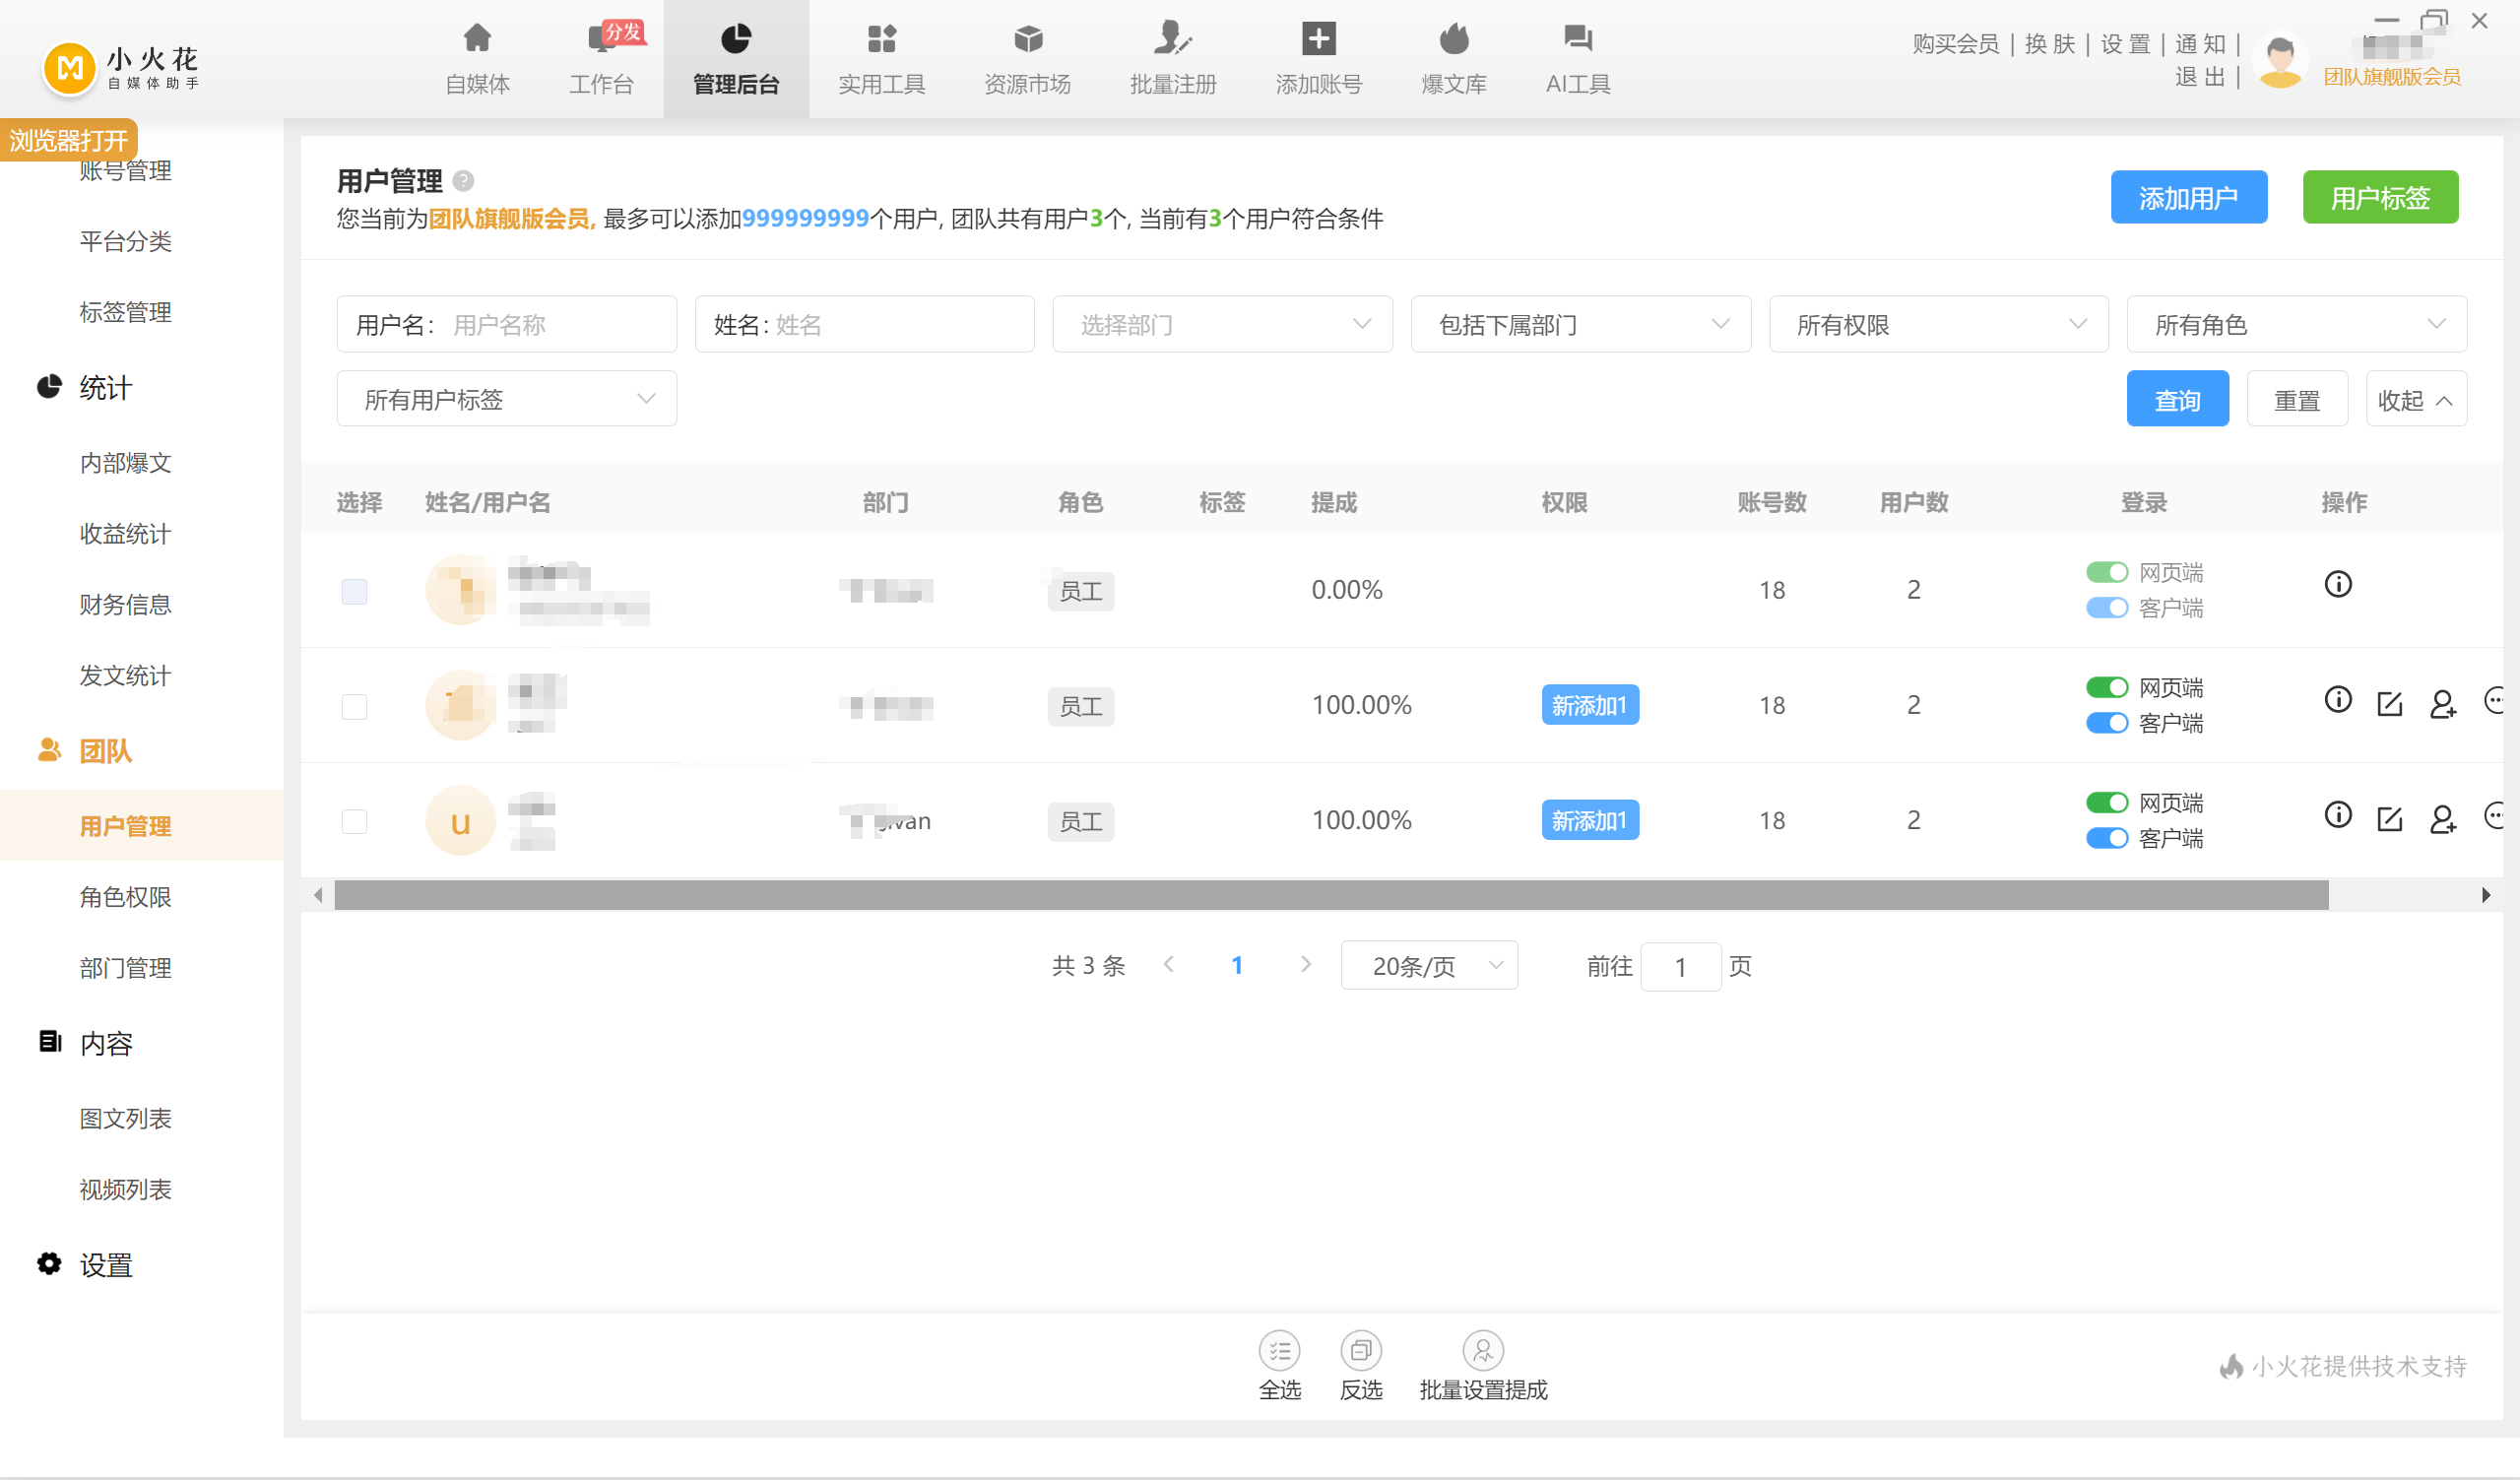The width and height of the screenshot is (2520, 1480).
Task: Open 图文列表 in the sidebar
Action: click(126, 1118)
